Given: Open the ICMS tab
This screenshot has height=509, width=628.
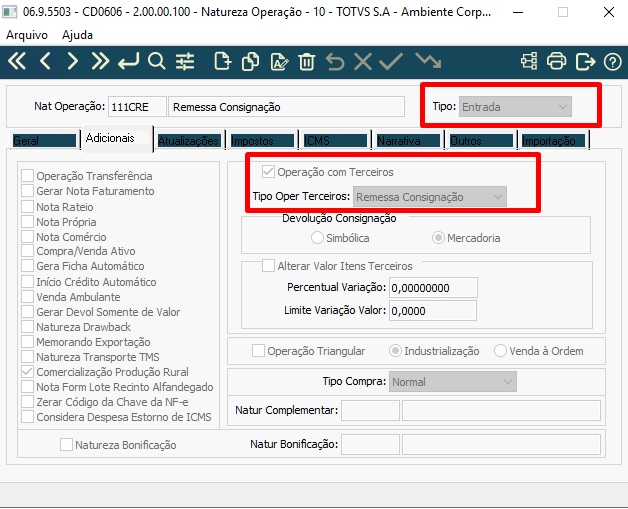Looking at the screenshot, I should tap(336, 141).
